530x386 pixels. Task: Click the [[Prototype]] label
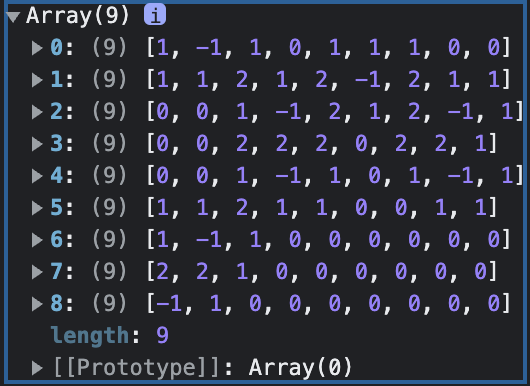pos(138,368)
